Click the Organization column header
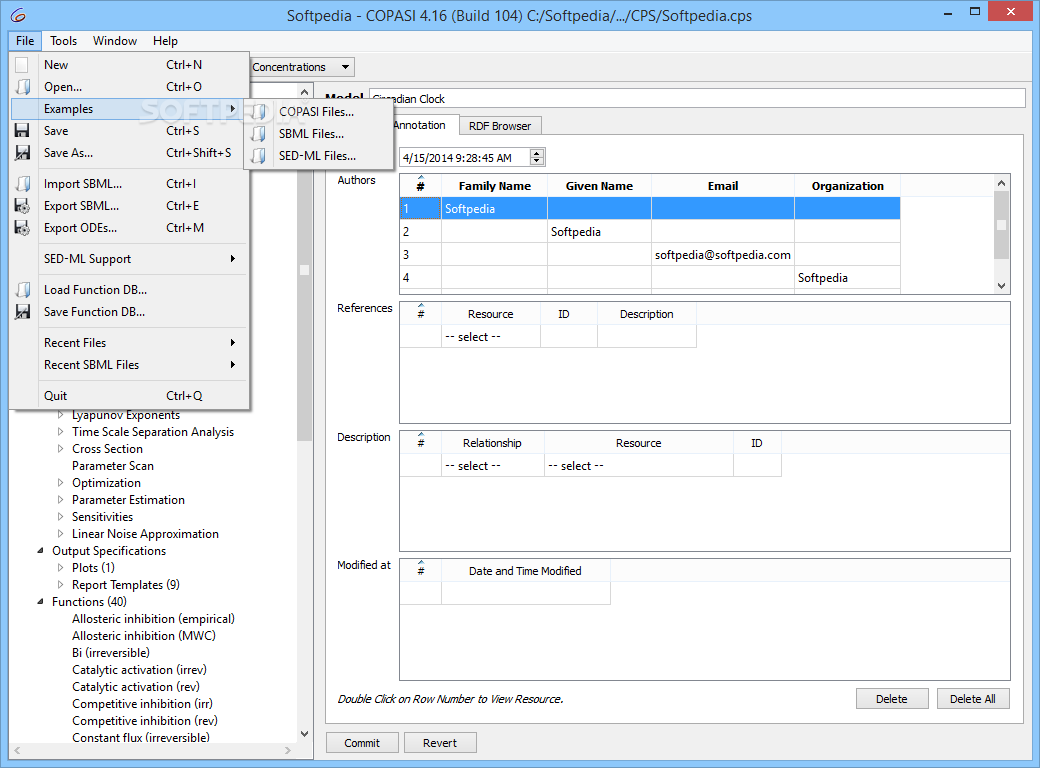The image size is (1040, 768). (847, 186)
